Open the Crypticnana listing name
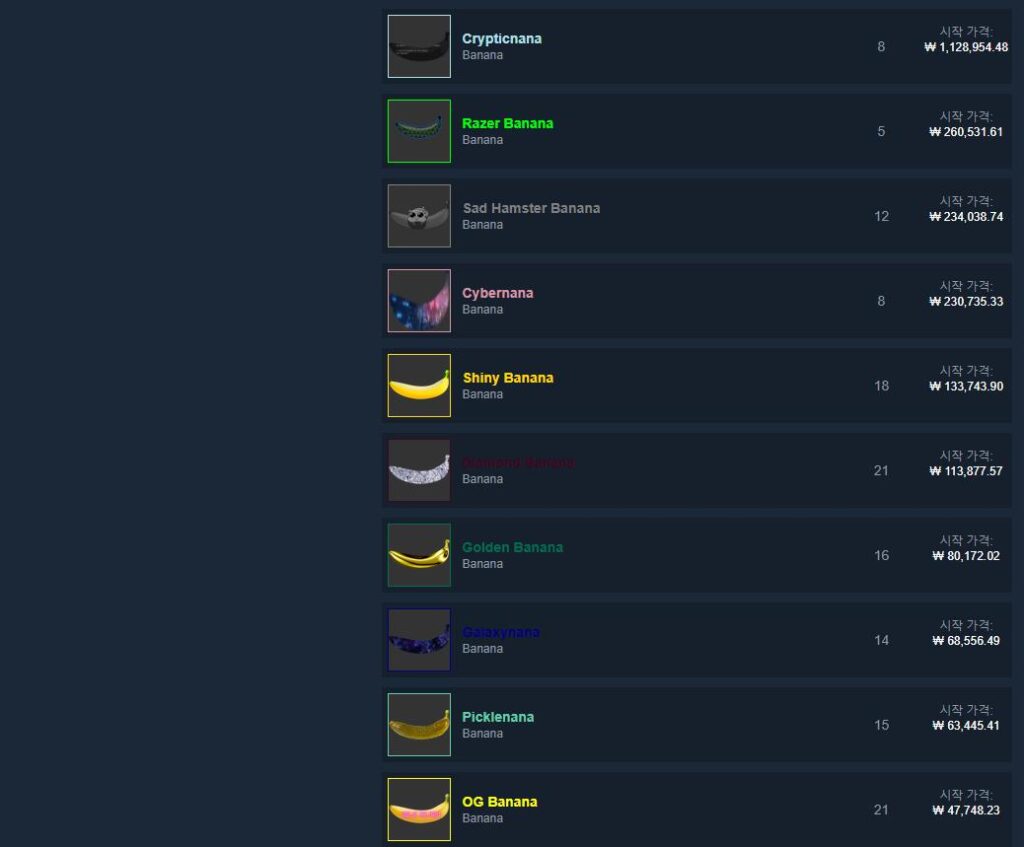 coord(502,39)
